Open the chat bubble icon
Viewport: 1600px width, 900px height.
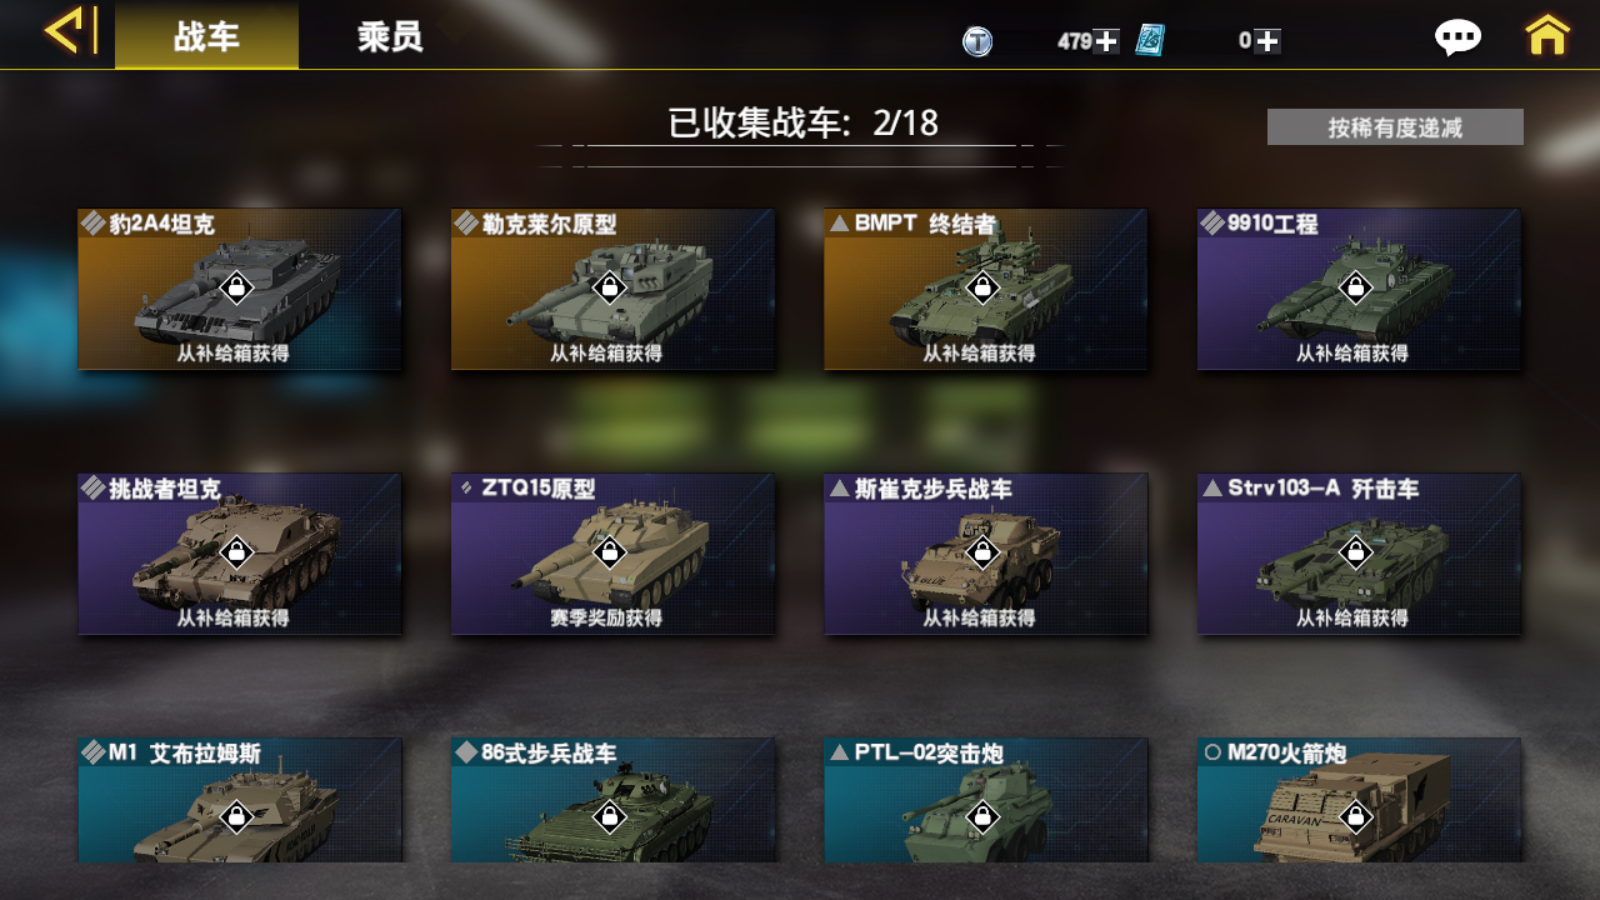(1457, 37)
